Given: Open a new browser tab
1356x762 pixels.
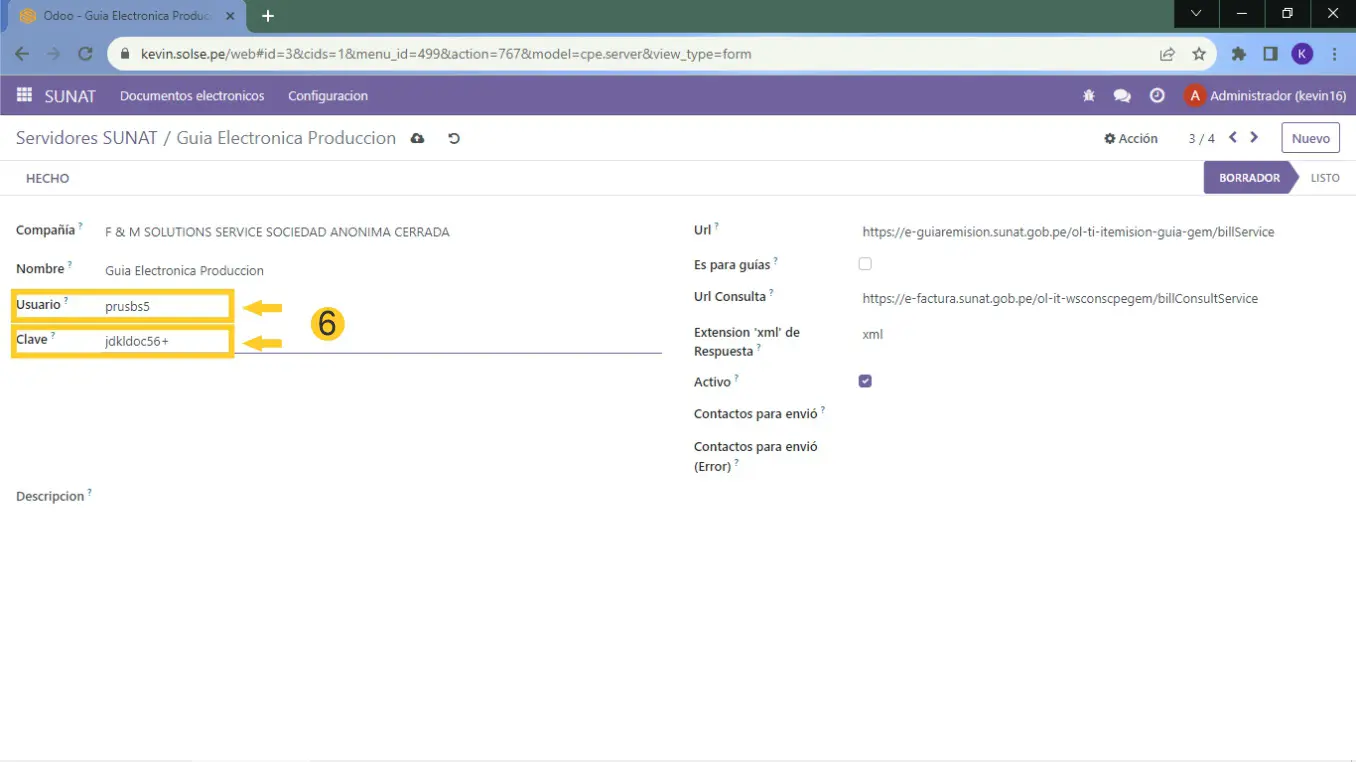Looking at the screenshot, I should 268,16.
